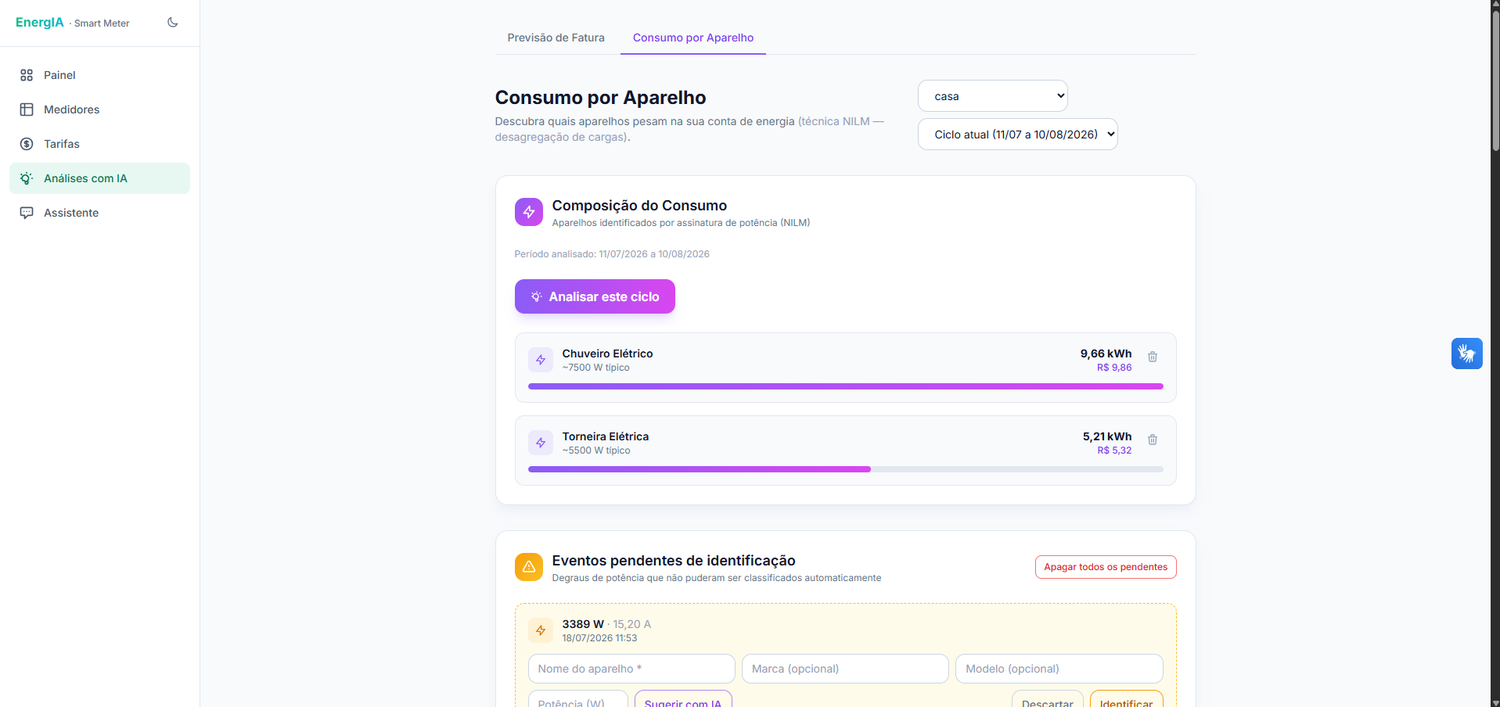
Task: Click Torneira Elétrica consumption progress bar
Action: click(x=845, y=469)
